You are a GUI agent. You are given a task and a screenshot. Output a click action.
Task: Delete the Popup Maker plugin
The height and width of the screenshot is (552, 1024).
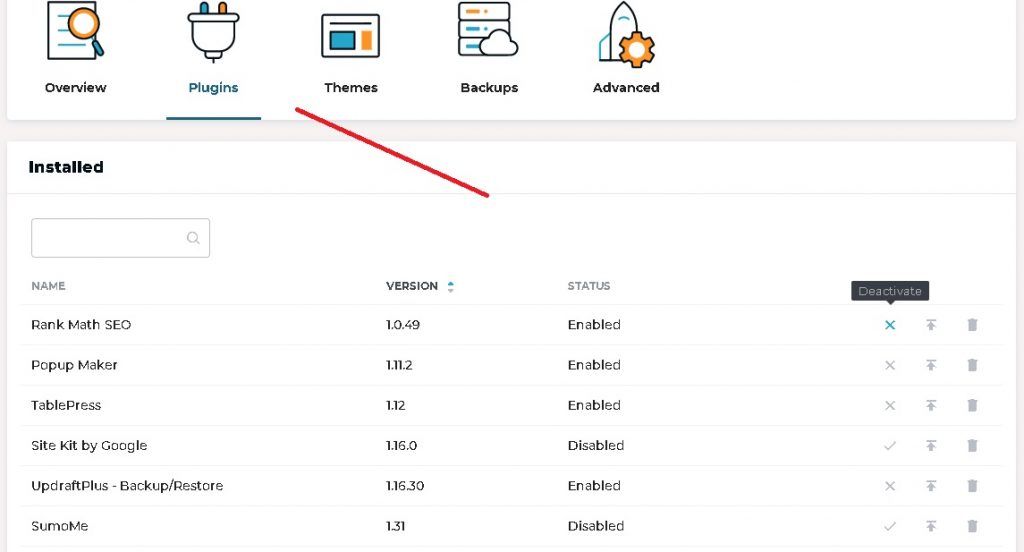click(972, 365)
